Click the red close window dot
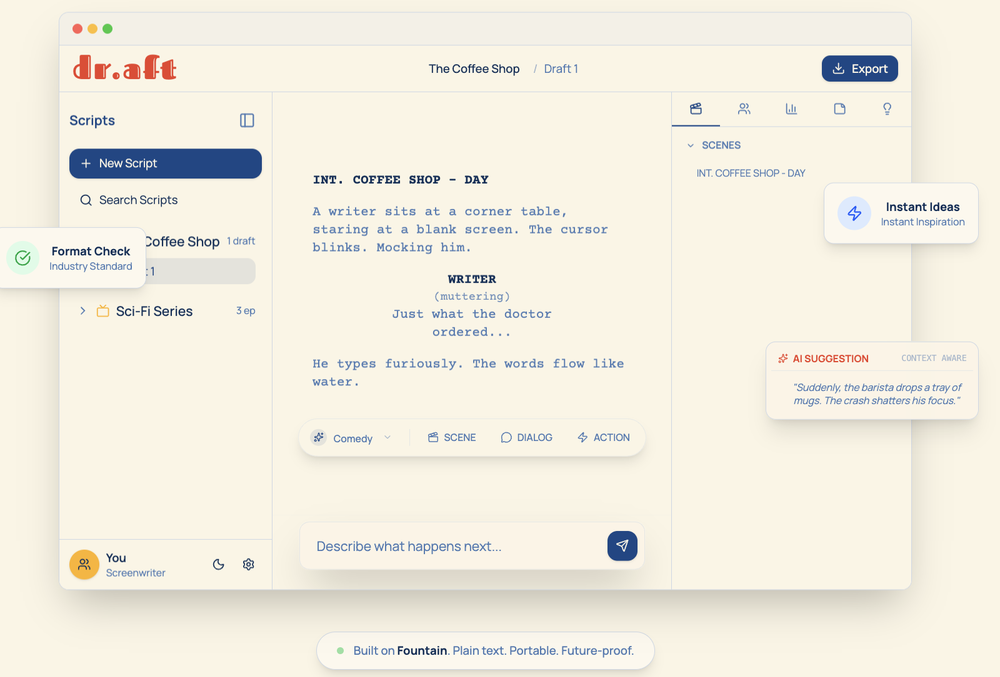The height and width of the screenshot is (677, 1000). [77, 29]
